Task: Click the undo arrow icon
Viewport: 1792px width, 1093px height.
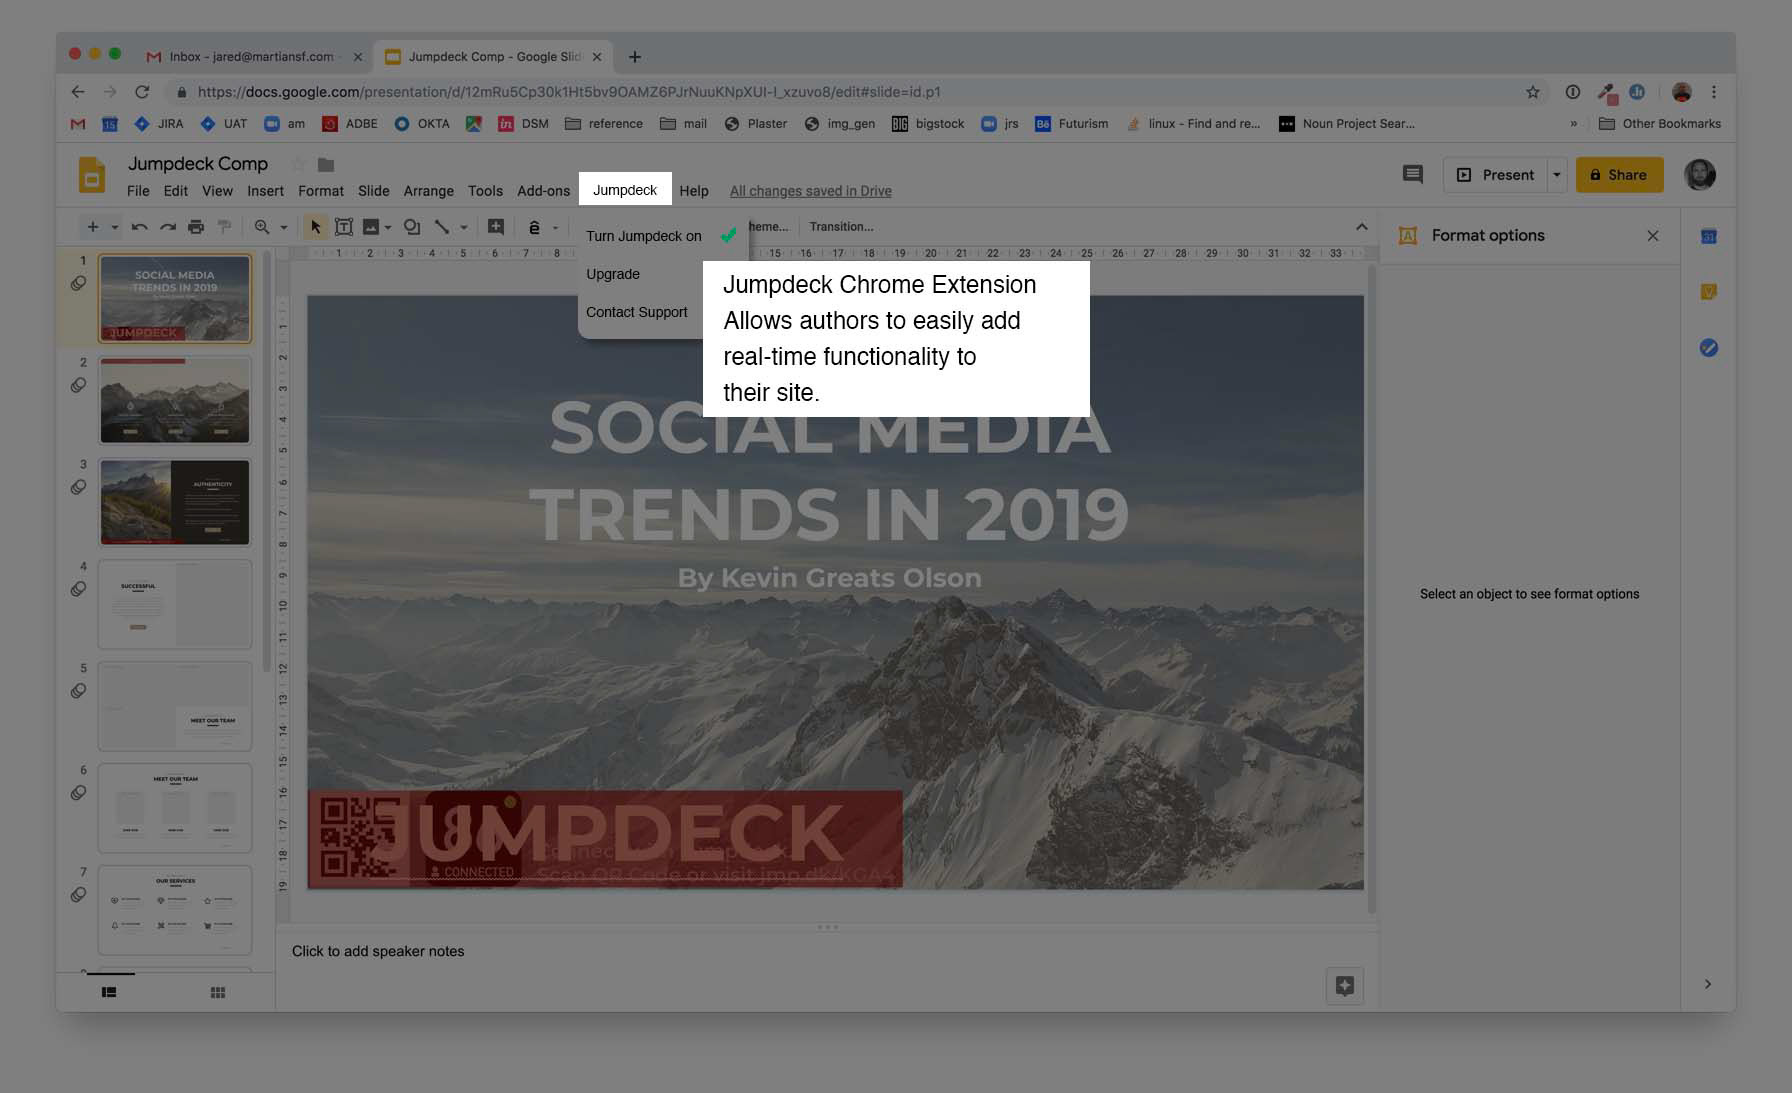Action: pyautogui.click(x=139, y=227)
